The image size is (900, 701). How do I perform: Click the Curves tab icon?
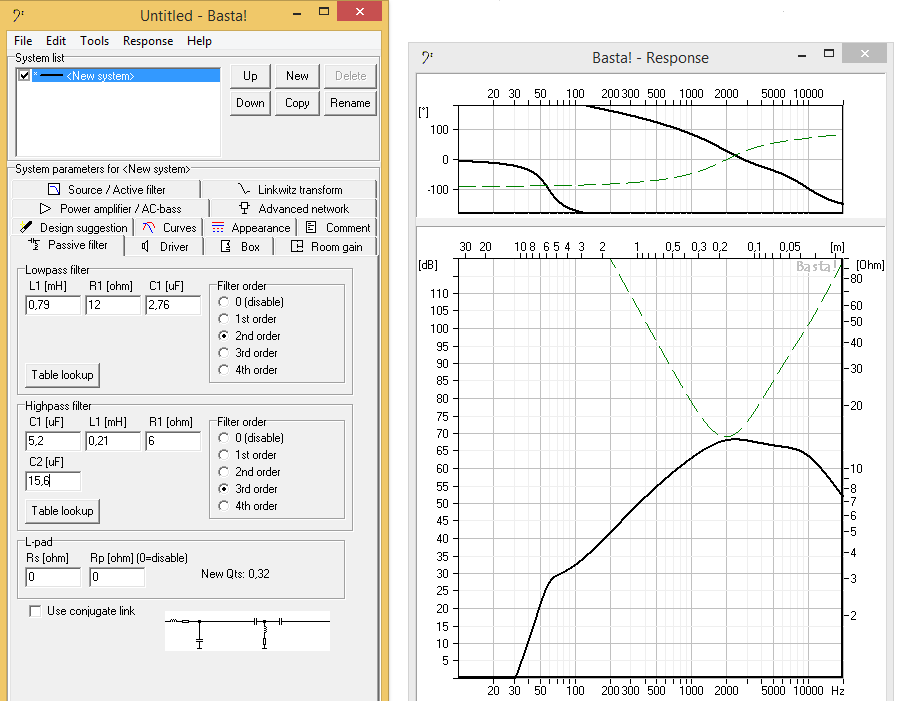pos(149,227)
